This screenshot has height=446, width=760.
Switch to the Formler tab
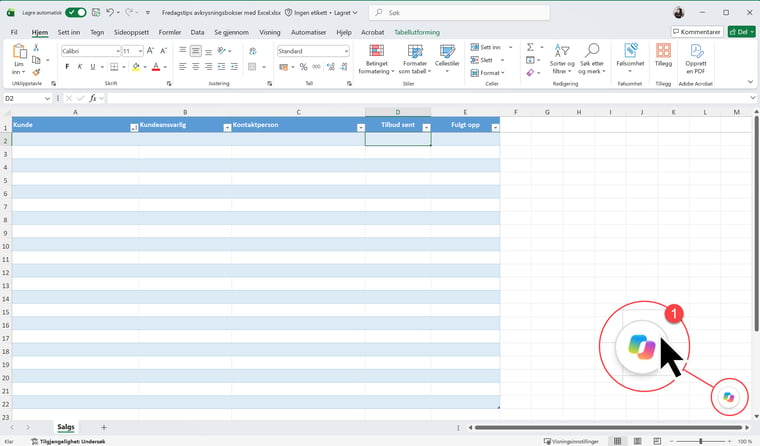coord(170,32)
